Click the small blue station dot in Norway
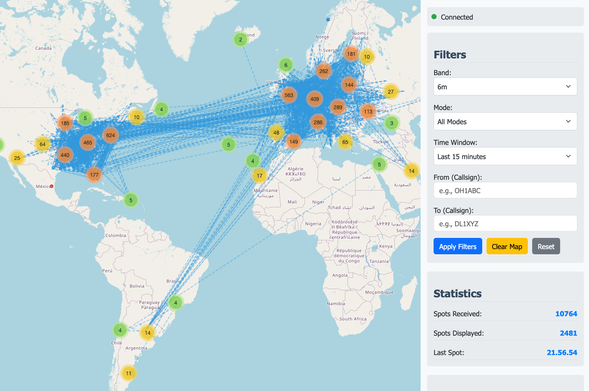The width and height of the screenshot is (589, 391). tap(328, 19)
